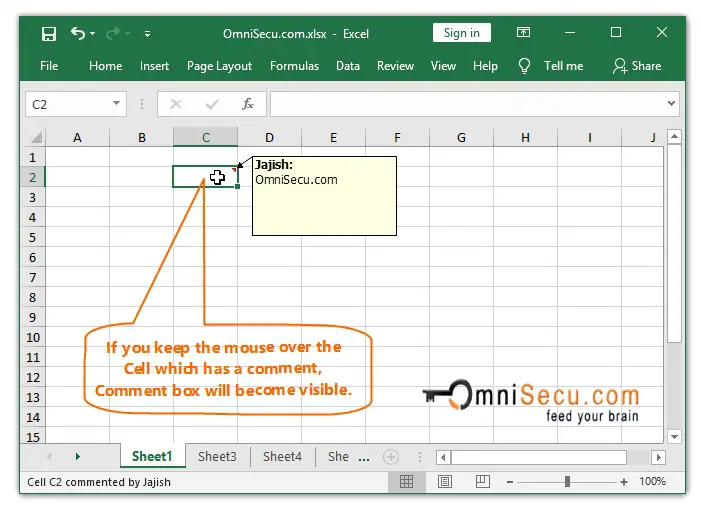Click inside the Name Box showing C2
The image size is (701, 513).
pos(67,104)
